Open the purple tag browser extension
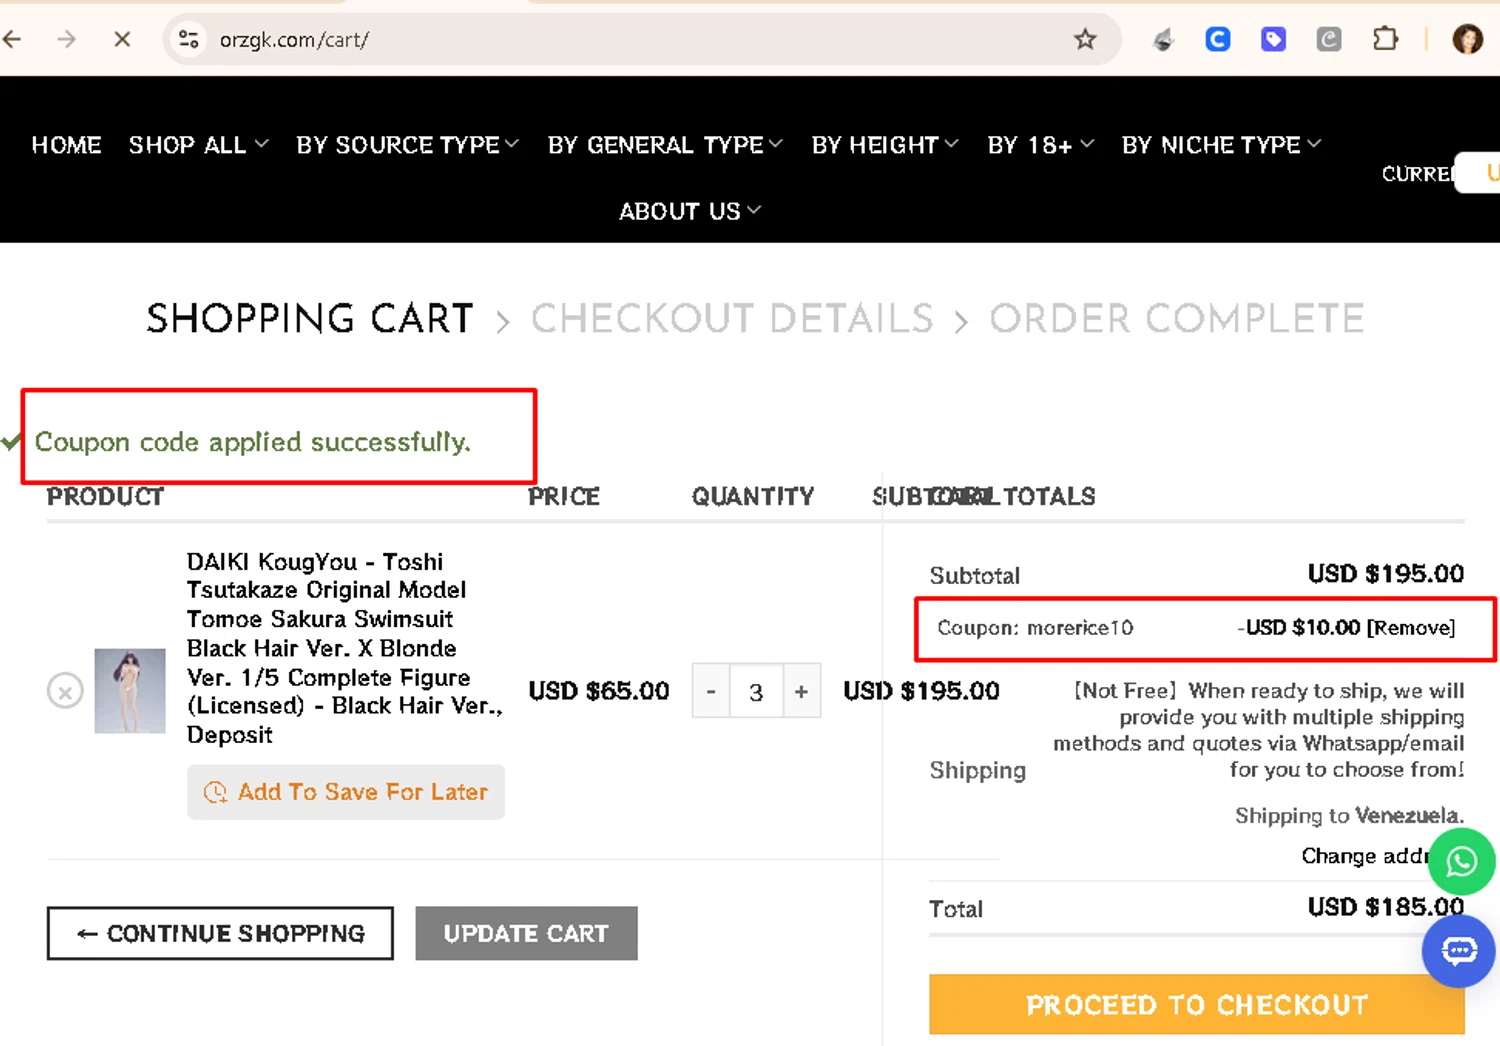Viewport: 1500px width, 1046px height. [1273, 39]
